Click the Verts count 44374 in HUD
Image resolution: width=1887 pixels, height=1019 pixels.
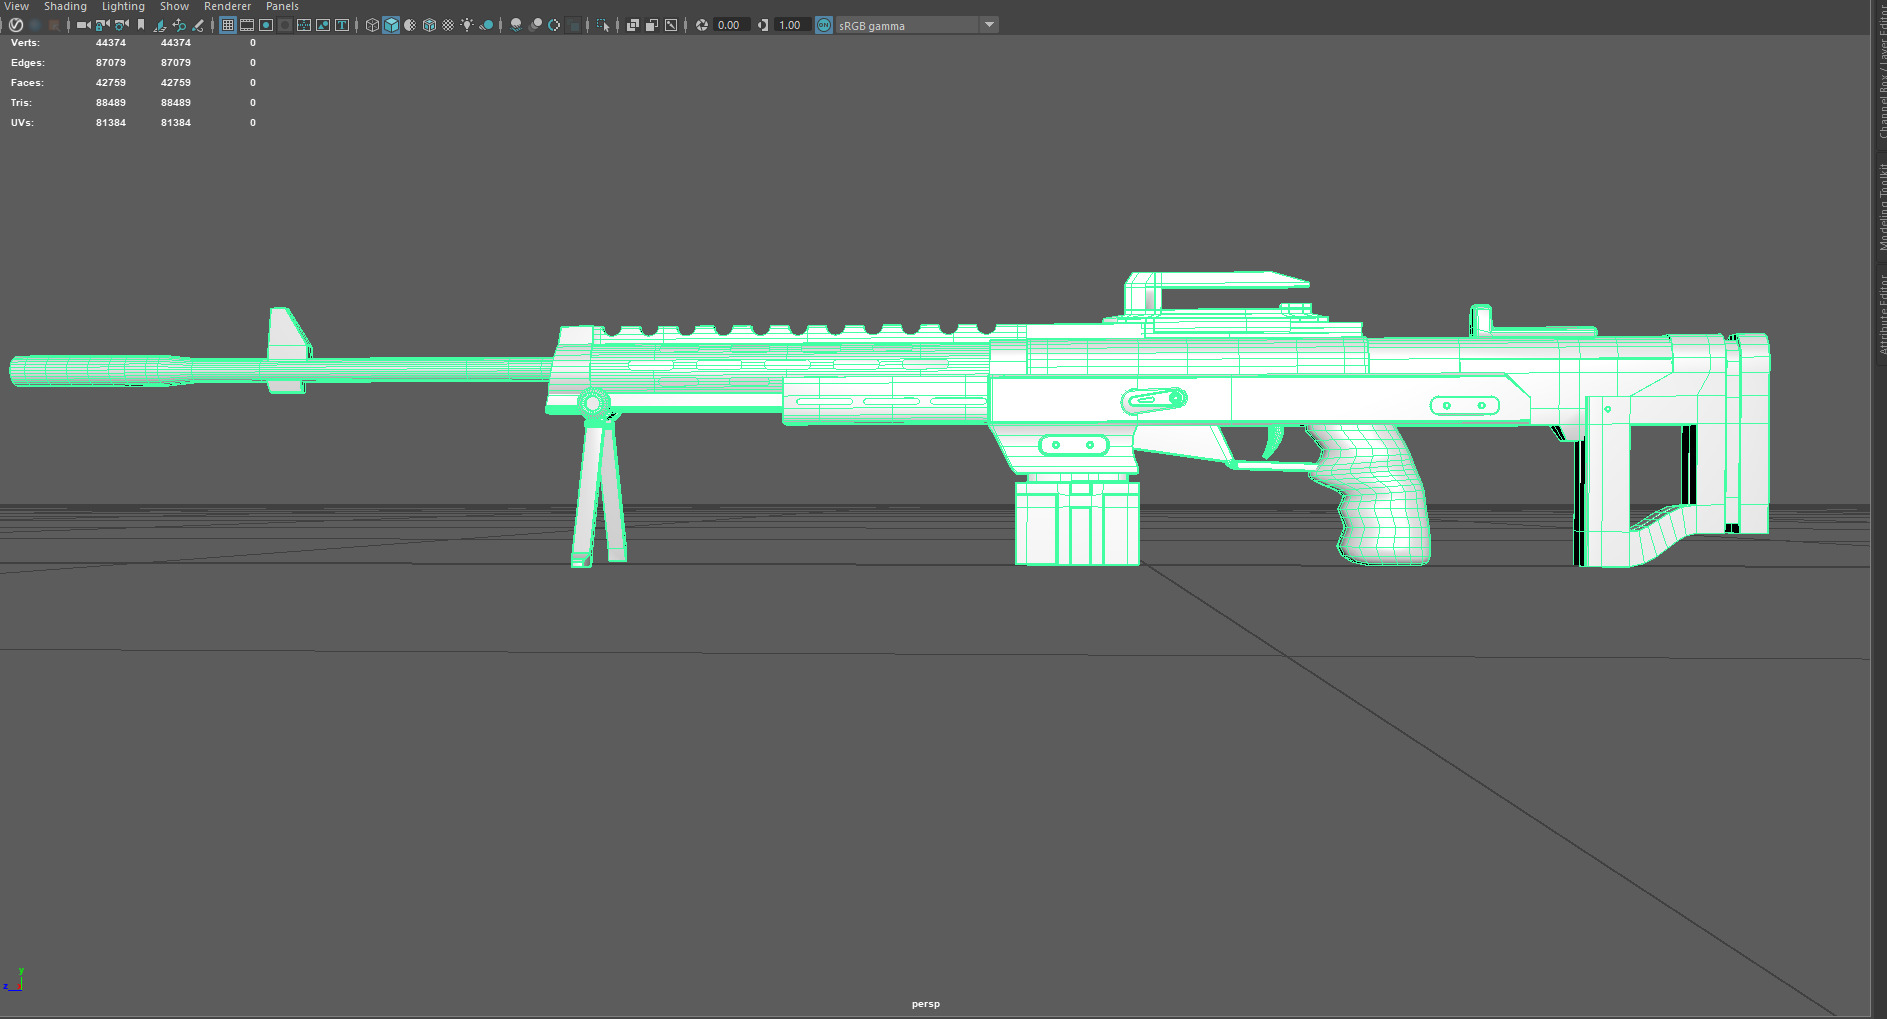[x=111, y=43]
